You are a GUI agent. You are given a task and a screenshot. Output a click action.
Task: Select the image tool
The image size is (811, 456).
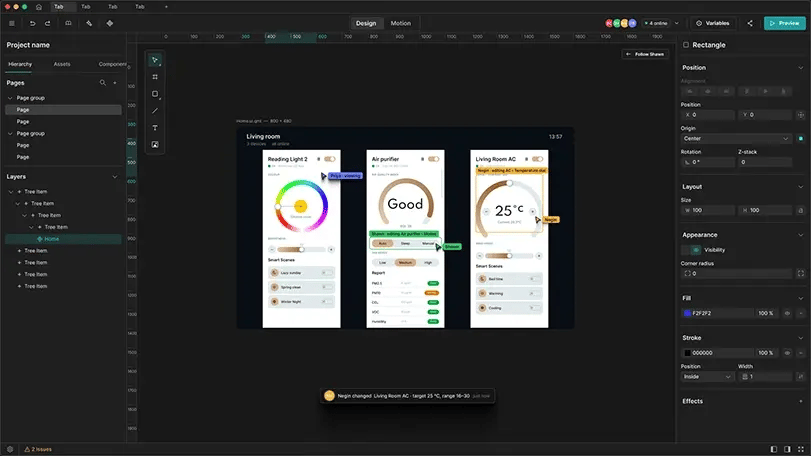coord(155,145)
